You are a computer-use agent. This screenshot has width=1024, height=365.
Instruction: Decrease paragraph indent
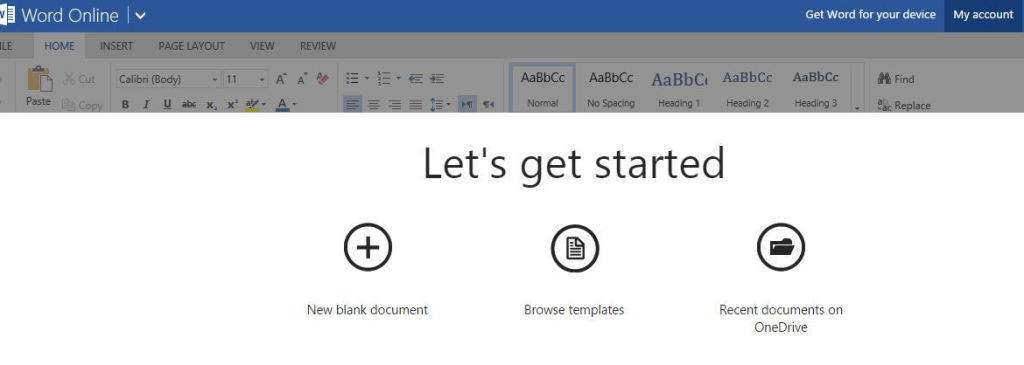click(x=415, y=79)
